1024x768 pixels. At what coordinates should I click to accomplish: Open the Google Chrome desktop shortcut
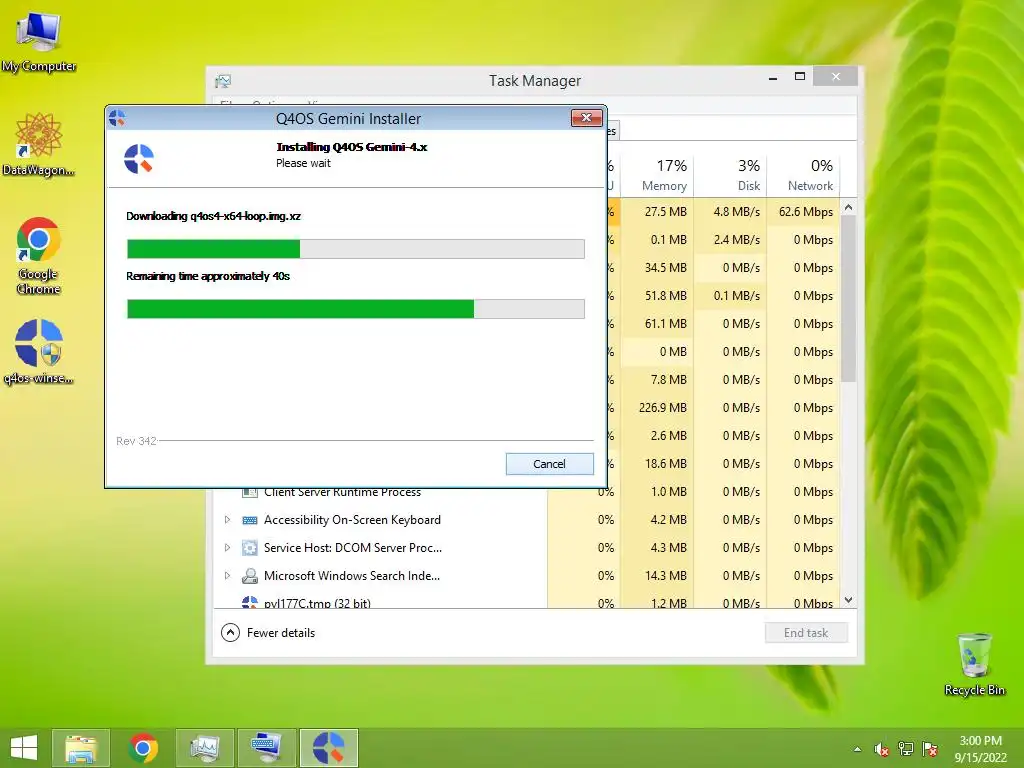tap(39, 255)
